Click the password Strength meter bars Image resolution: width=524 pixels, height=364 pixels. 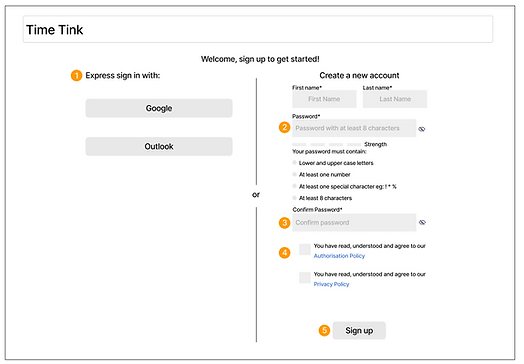pos(326,144)
